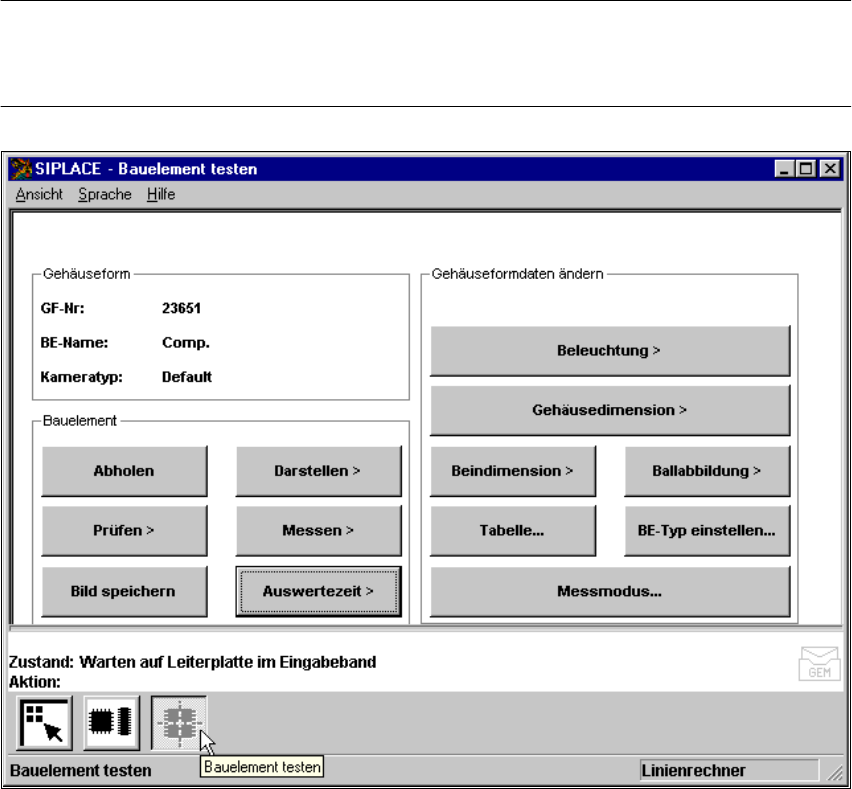
Task: Expand the Beleuchtung options
Action: [609, 351]
